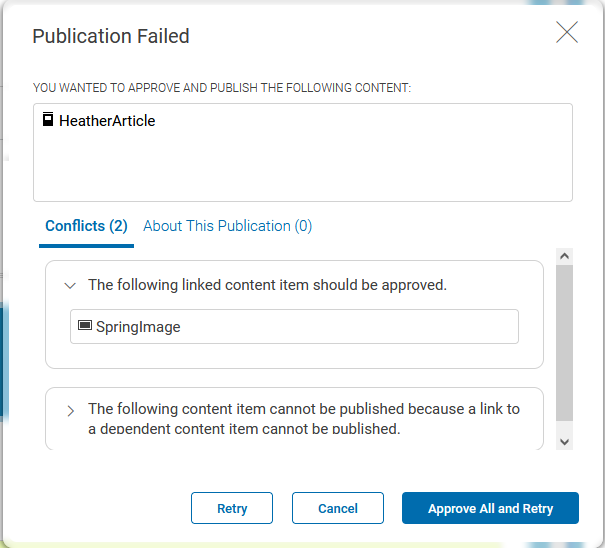
Task: Open the About This Publication tab
Action: click(x=227, y=226)
